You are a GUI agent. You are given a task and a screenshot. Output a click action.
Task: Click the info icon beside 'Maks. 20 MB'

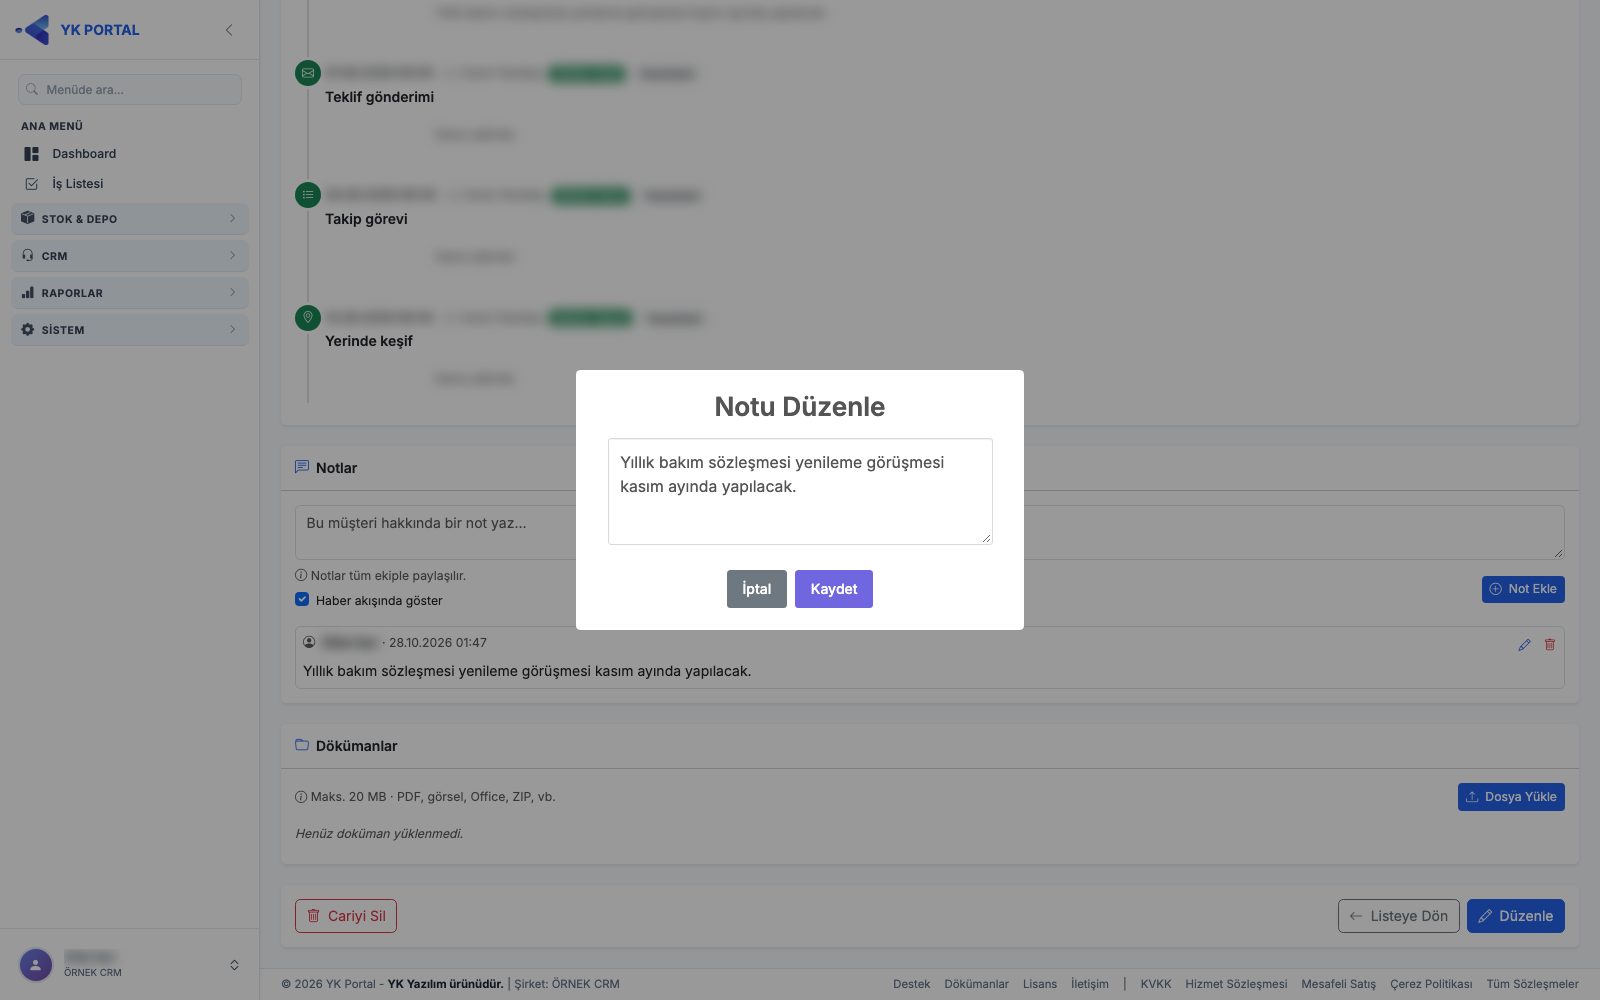tap(301, 797)
